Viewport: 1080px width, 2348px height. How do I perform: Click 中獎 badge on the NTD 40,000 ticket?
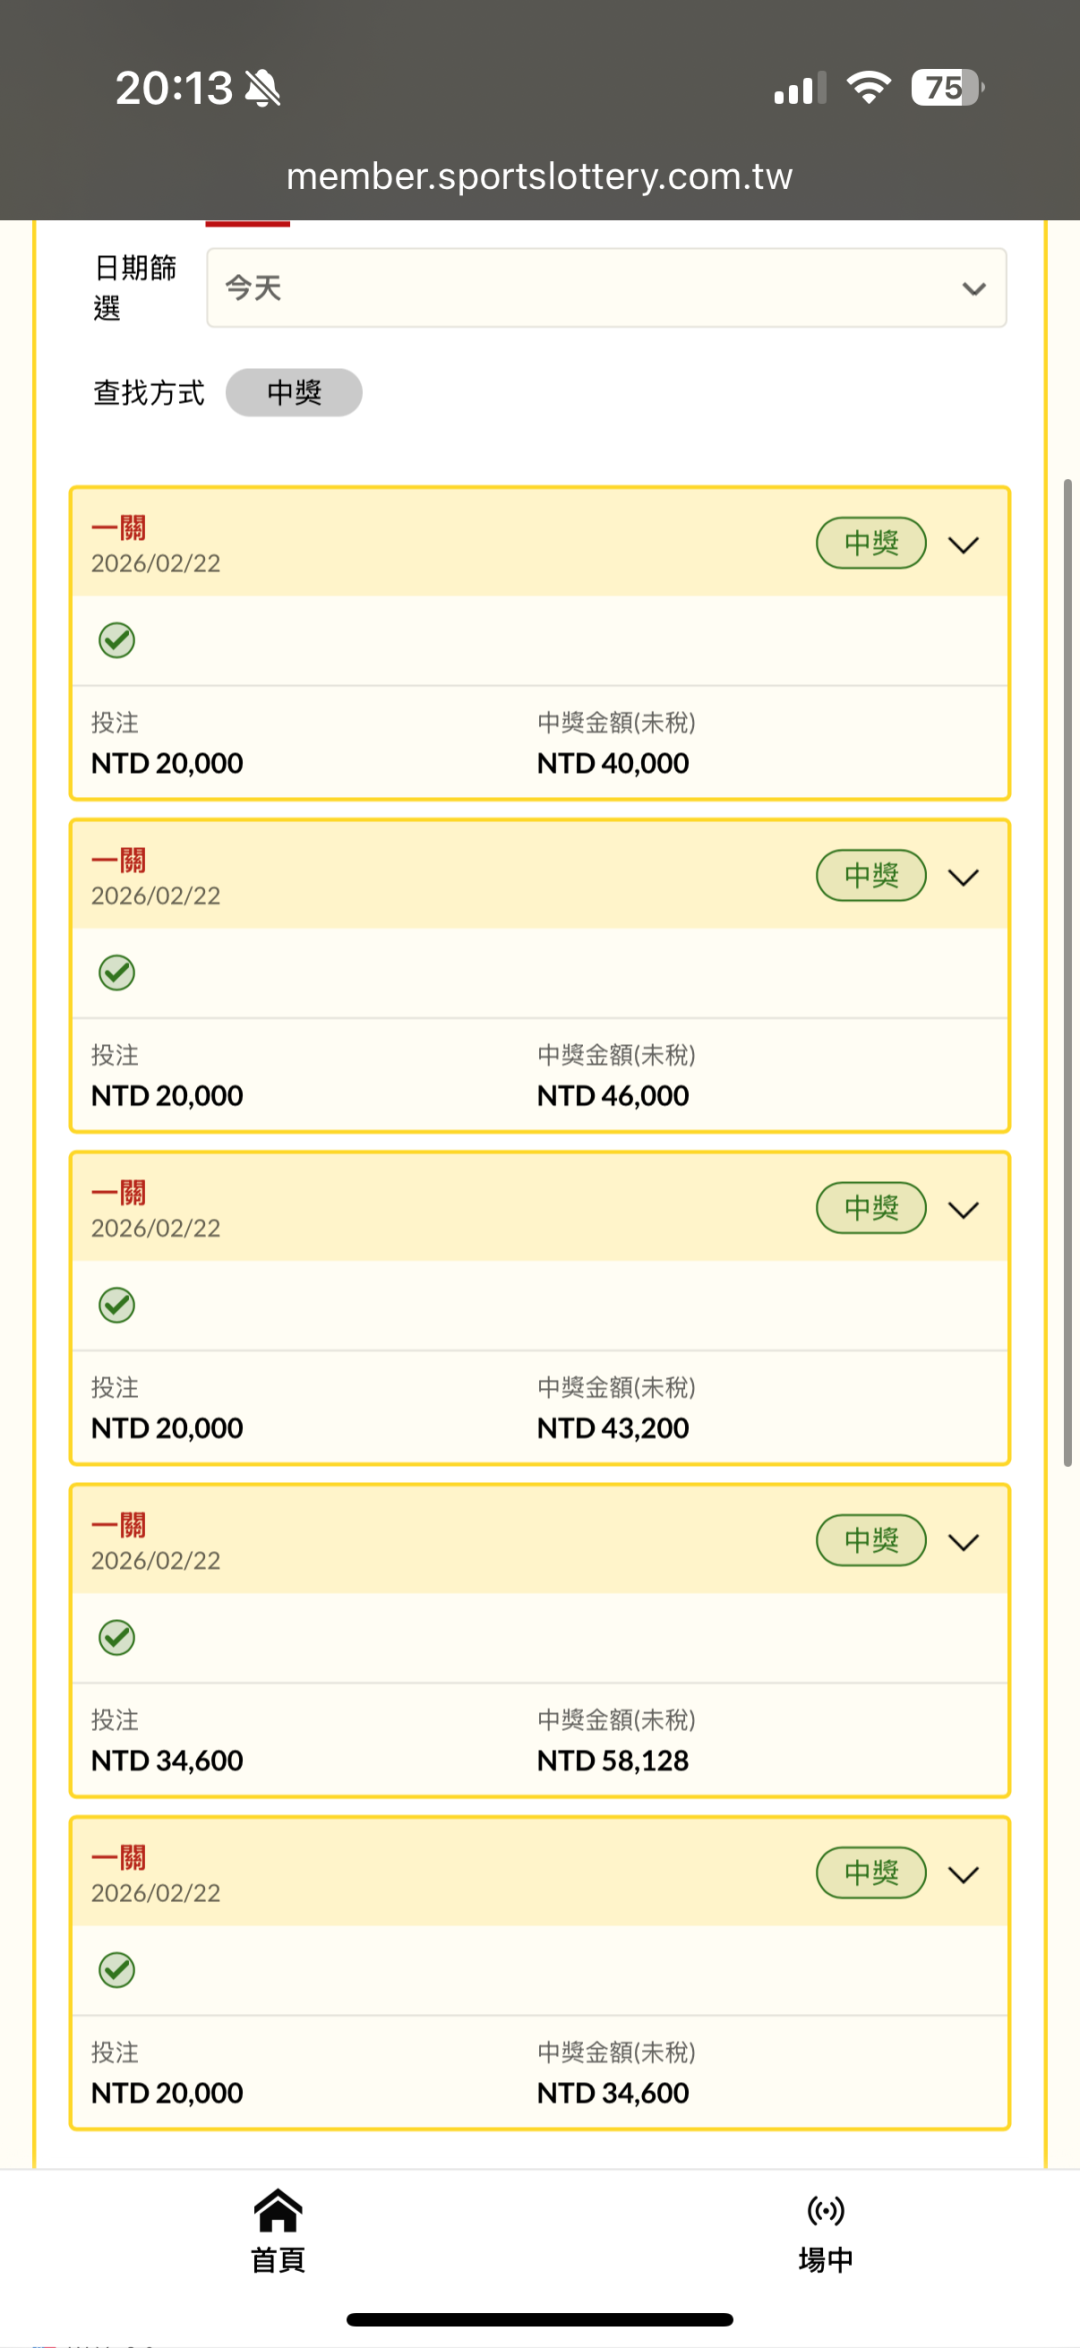click(x=871, y=543)
